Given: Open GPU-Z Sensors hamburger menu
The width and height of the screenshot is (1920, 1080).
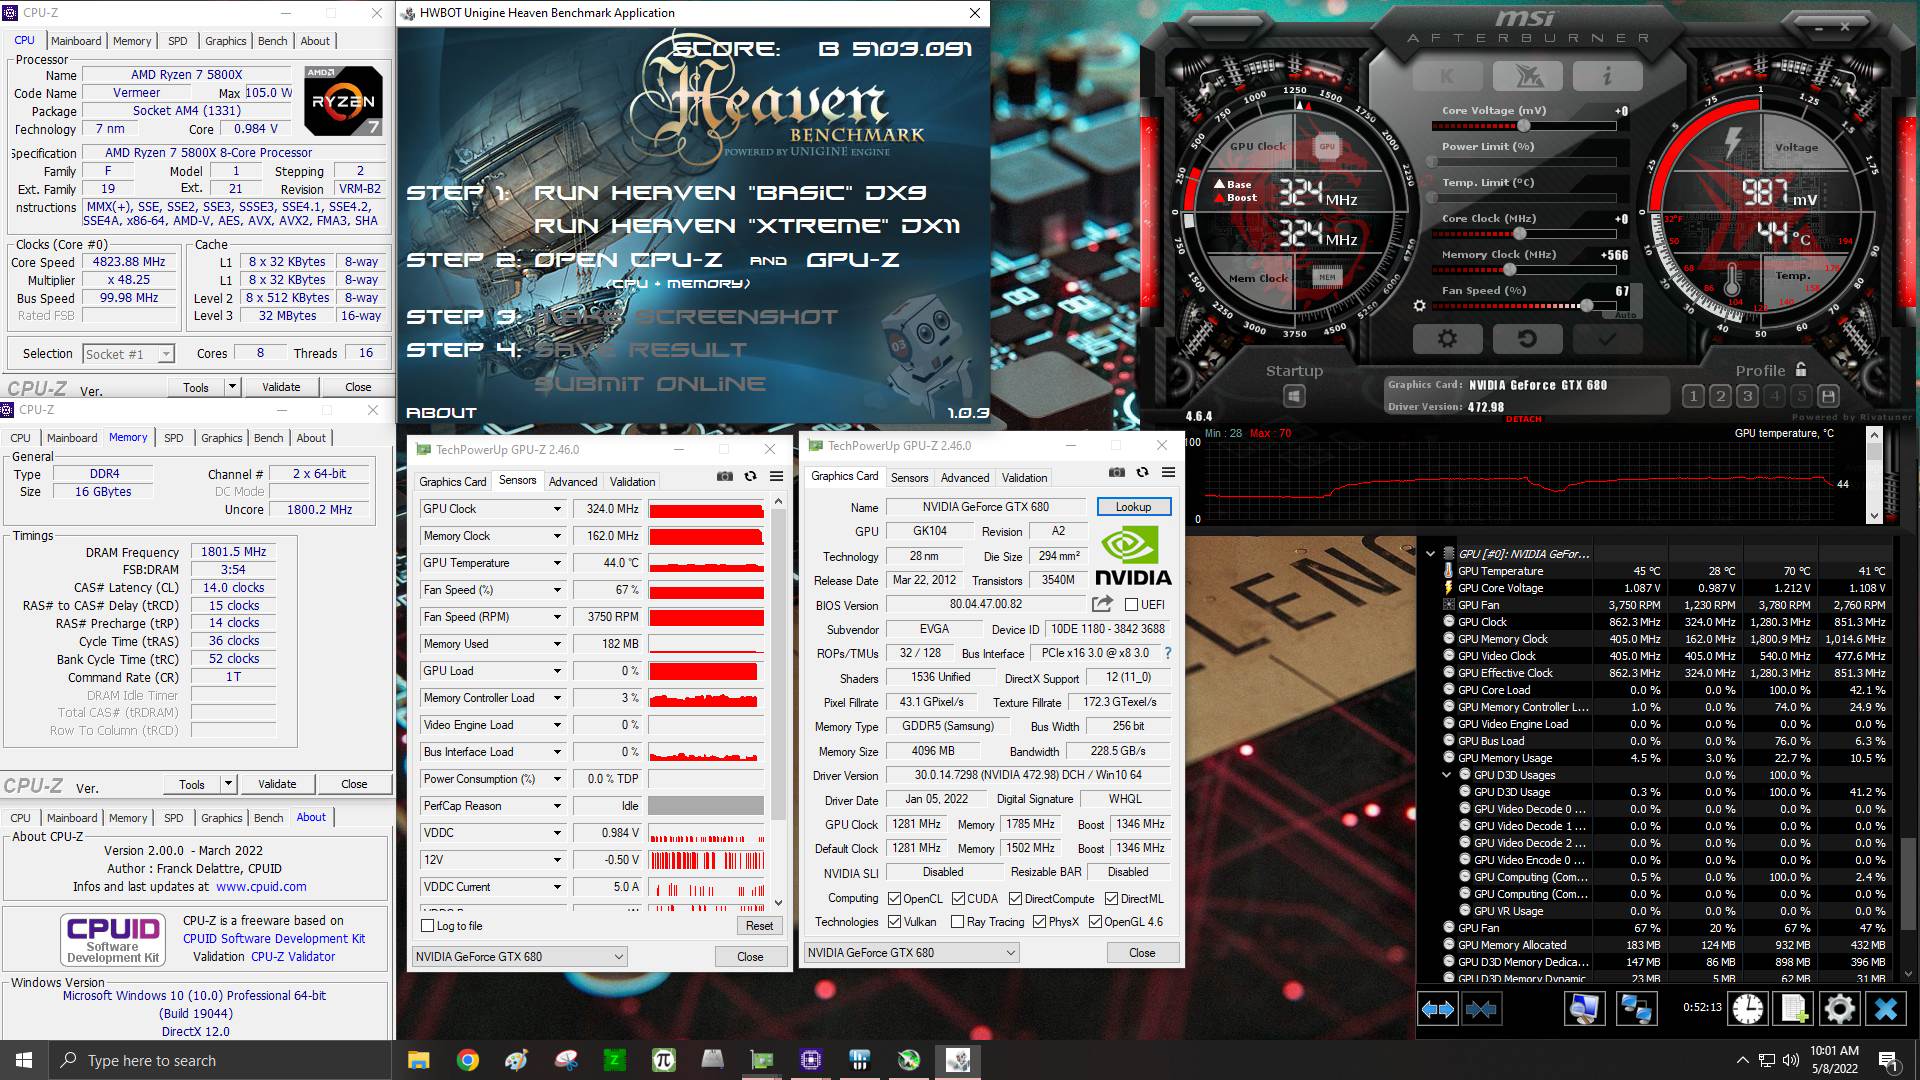Looking at the screenshot, I should [x=776, y=477].
